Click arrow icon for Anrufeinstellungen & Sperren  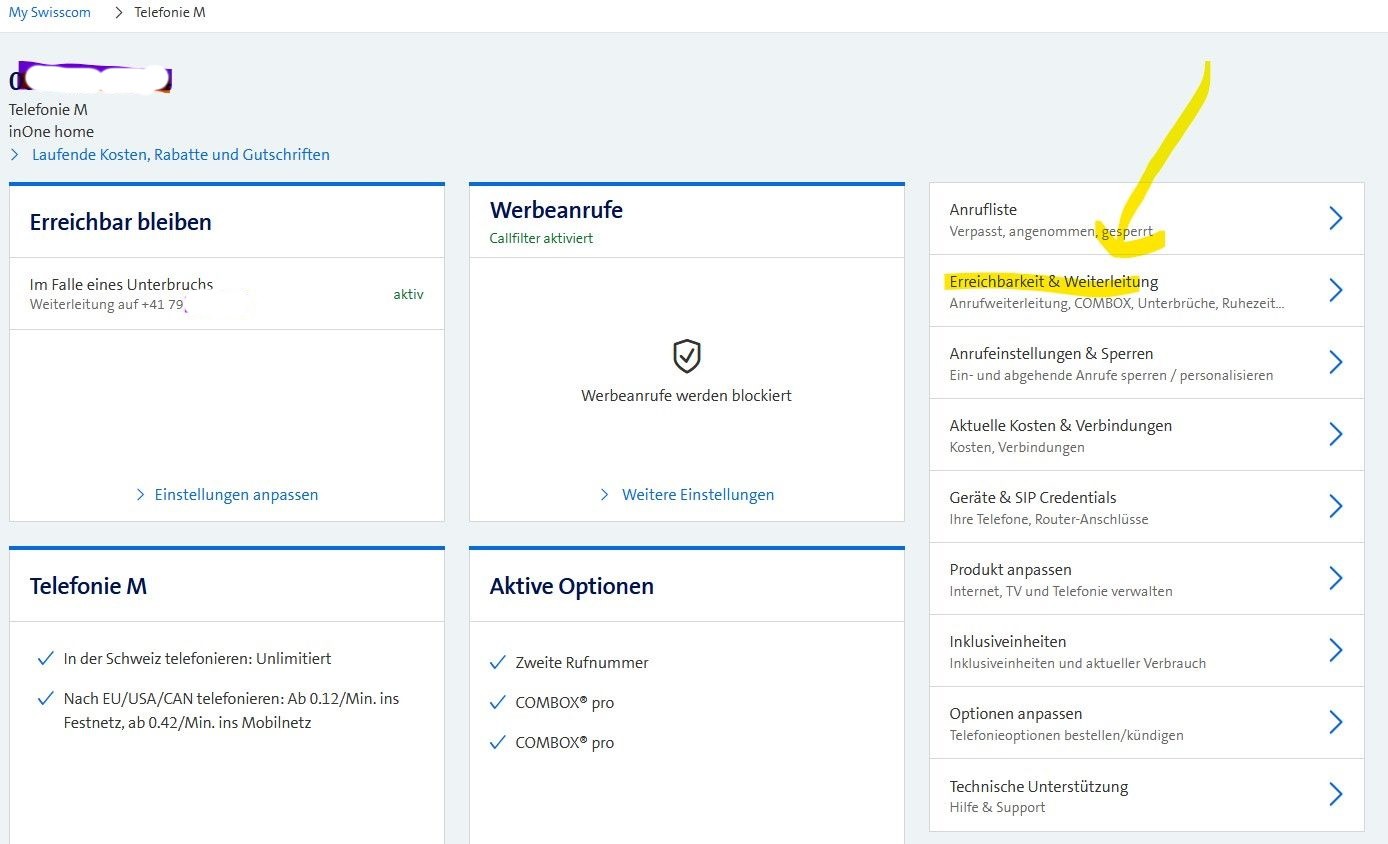(1335, 363)
